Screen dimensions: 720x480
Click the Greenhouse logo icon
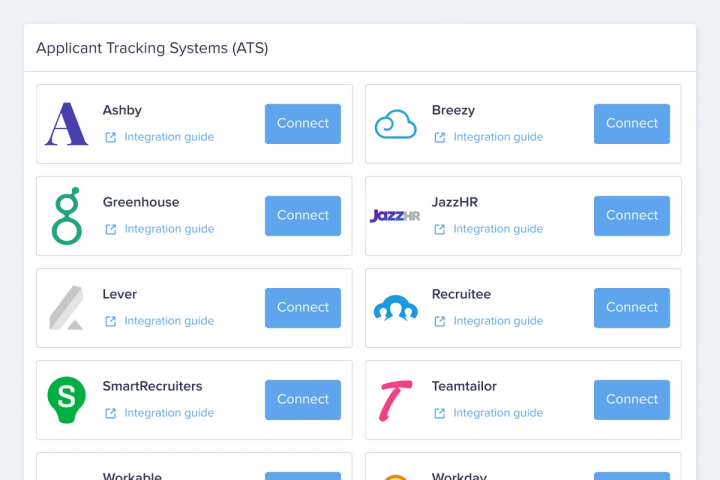click(x=67, y=216)
